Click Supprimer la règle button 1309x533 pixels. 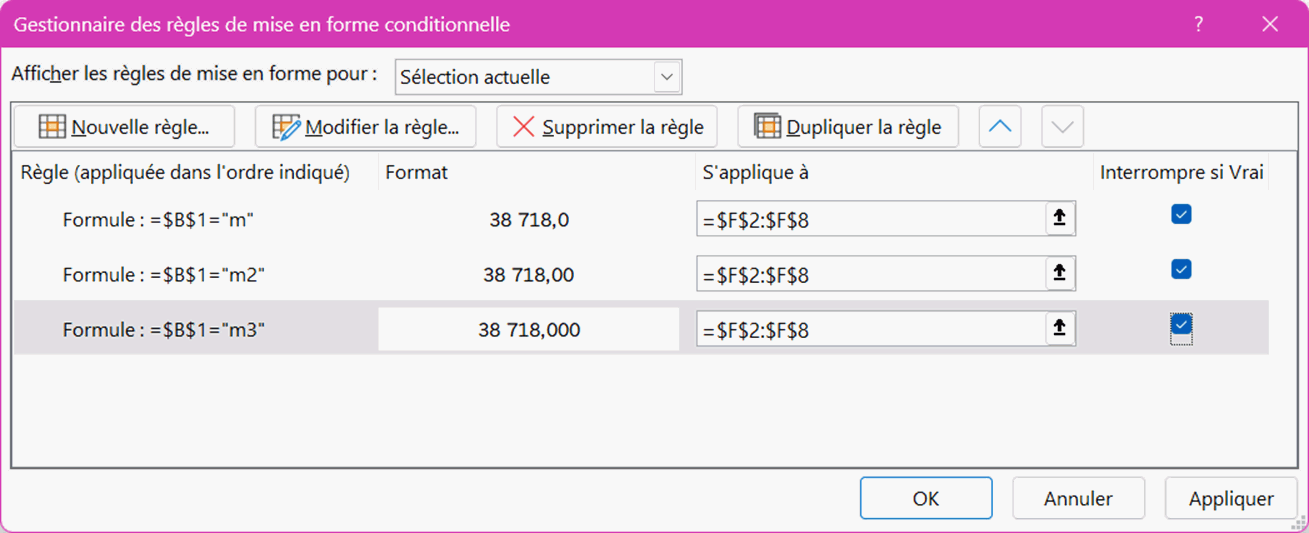pyautogui.click(x=607, y=127)
